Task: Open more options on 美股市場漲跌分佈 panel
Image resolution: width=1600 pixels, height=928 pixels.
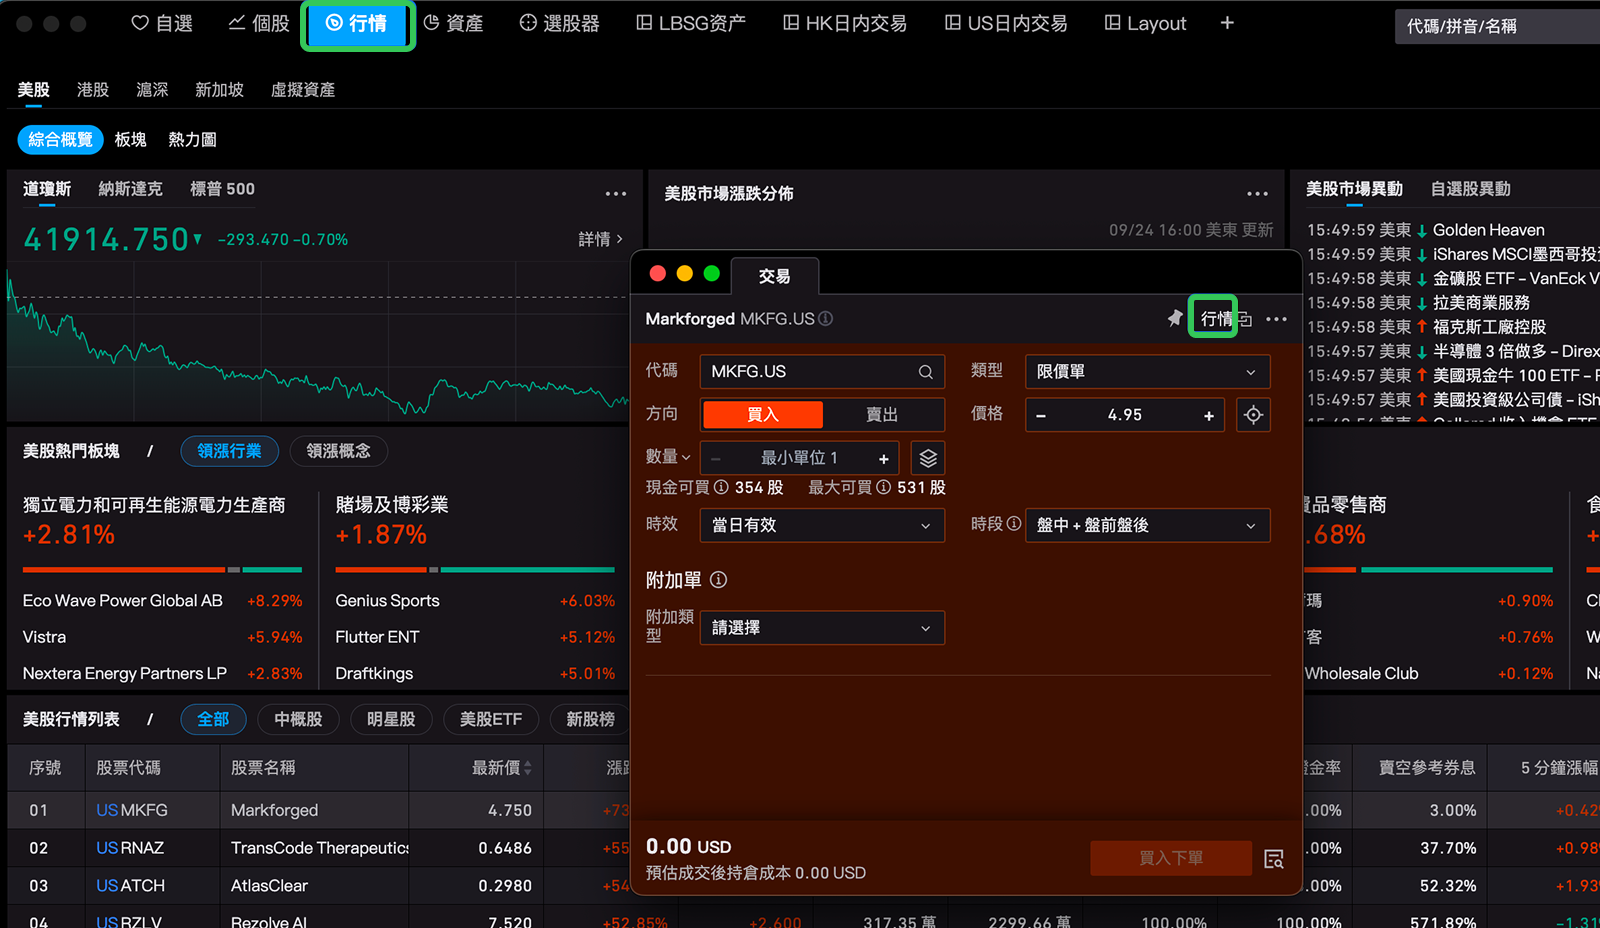Action: point(1257,194)
